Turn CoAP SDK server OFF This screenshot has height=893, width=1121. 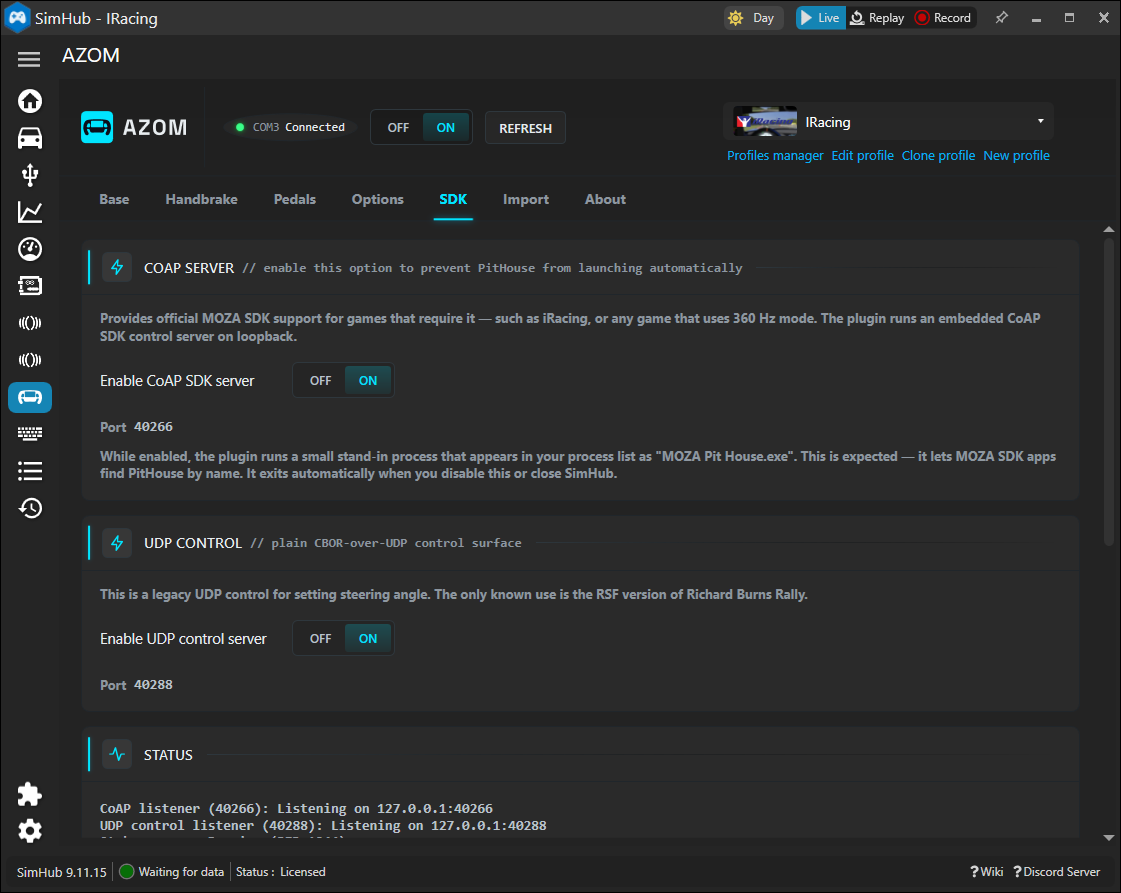click(320, 380)
